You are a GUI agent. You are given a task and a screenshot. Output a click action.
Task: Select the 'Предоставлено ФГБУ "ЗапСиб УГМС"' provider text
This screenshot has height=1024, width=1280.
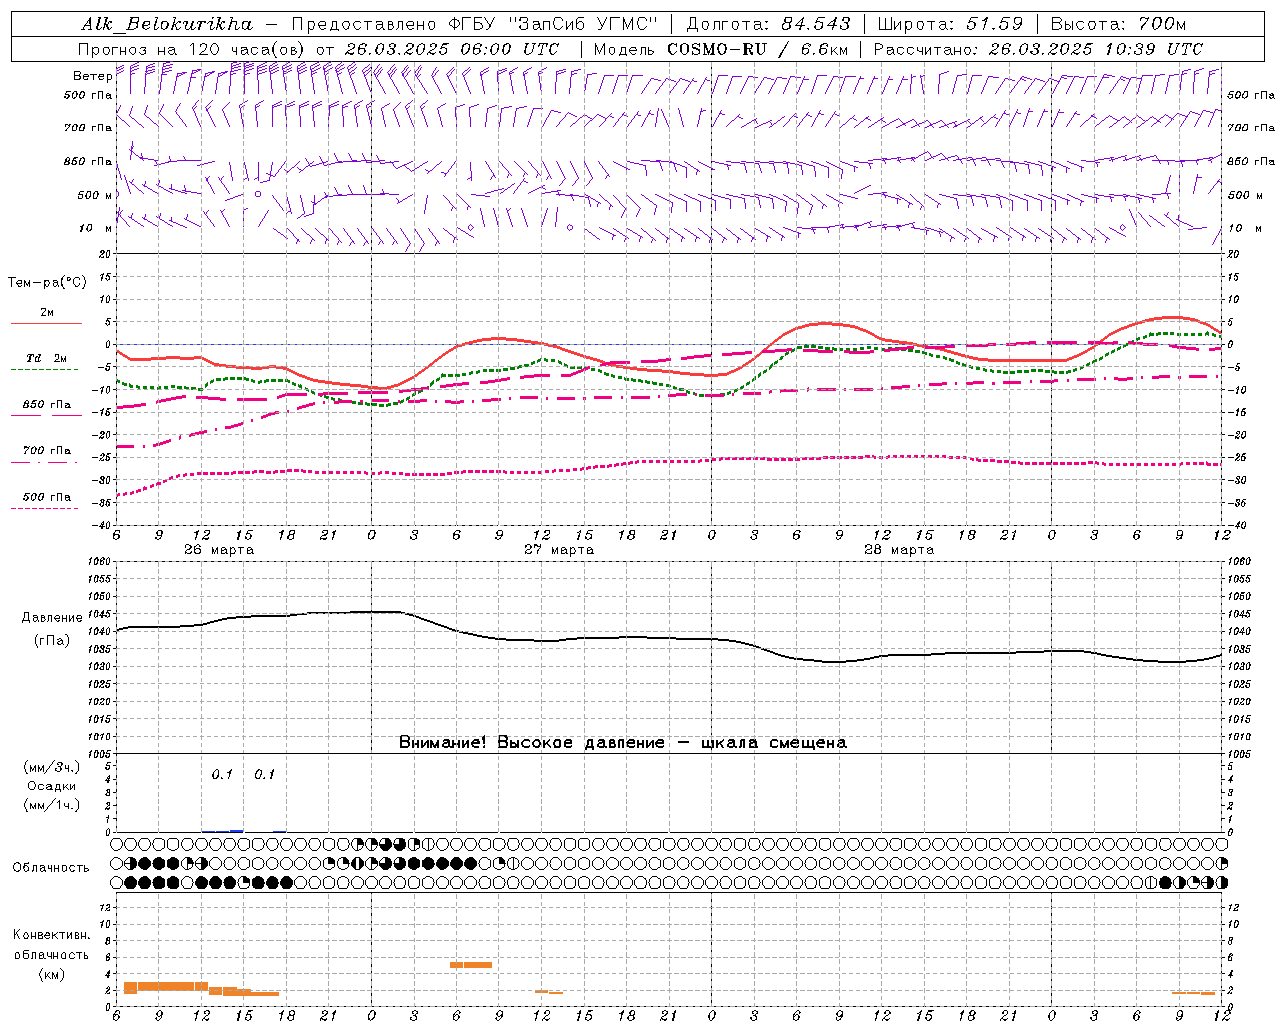pos(475,24)
